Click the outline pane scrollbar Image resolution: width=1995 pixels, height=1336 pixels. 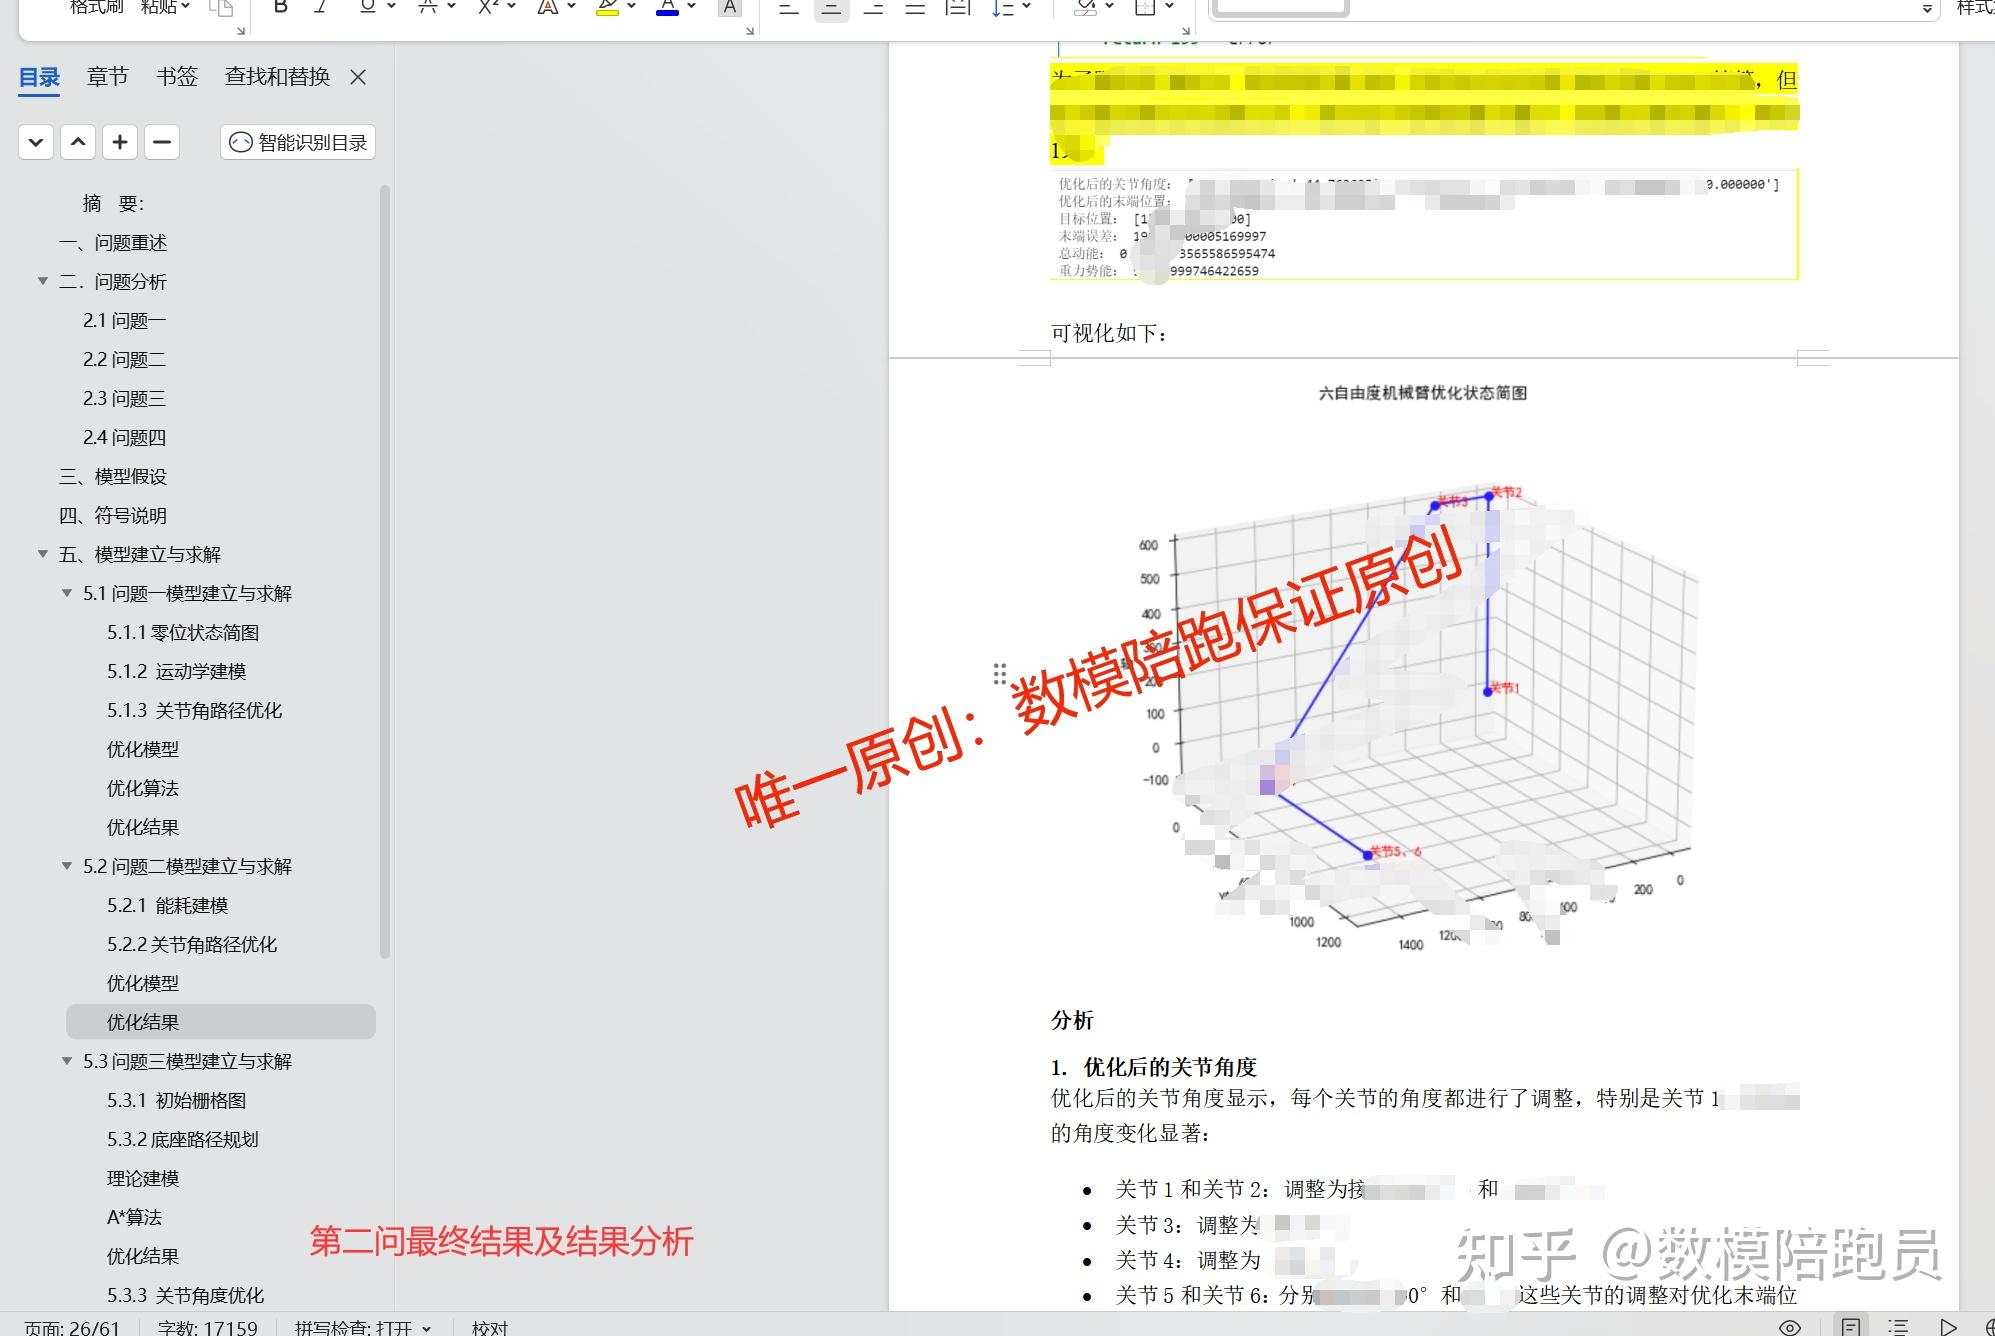tap(385, 571)
